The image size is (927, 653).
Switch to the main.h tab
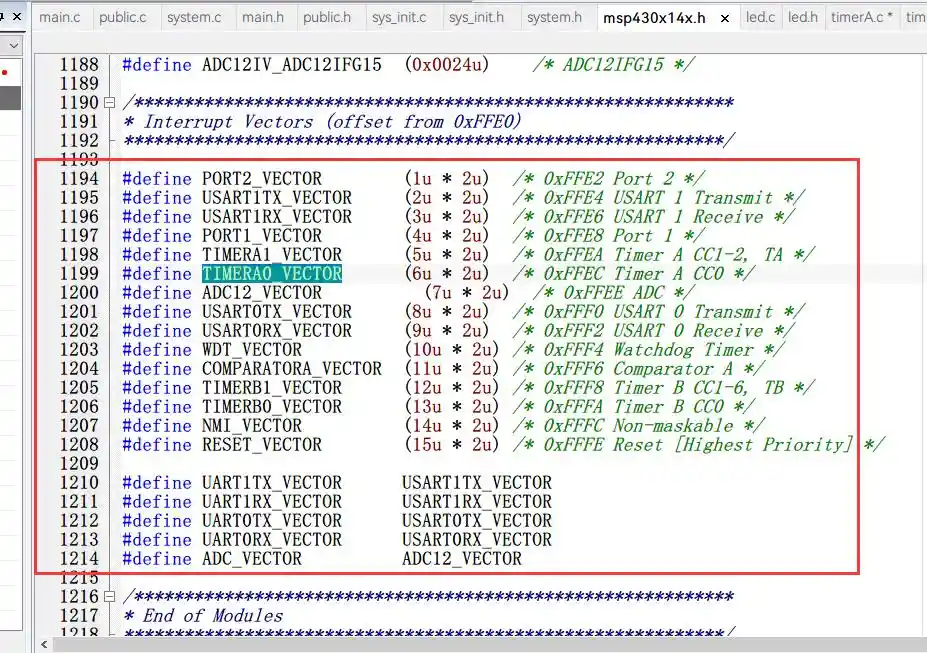(x=263, y=18)
